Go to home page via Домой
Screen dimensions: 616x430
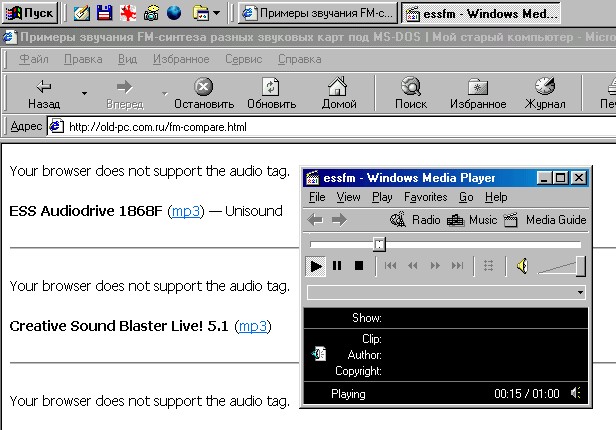pyautogui.click(x=339, y=94)
